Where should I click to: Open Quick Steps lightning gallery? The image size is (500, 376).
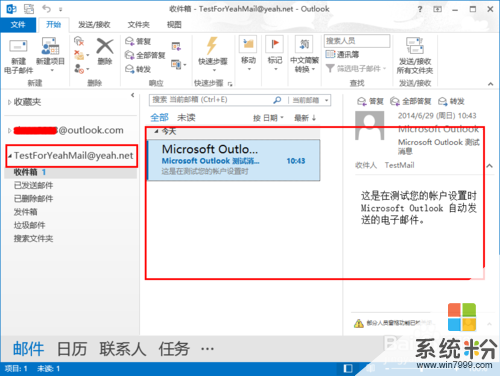tap(213, 54)
